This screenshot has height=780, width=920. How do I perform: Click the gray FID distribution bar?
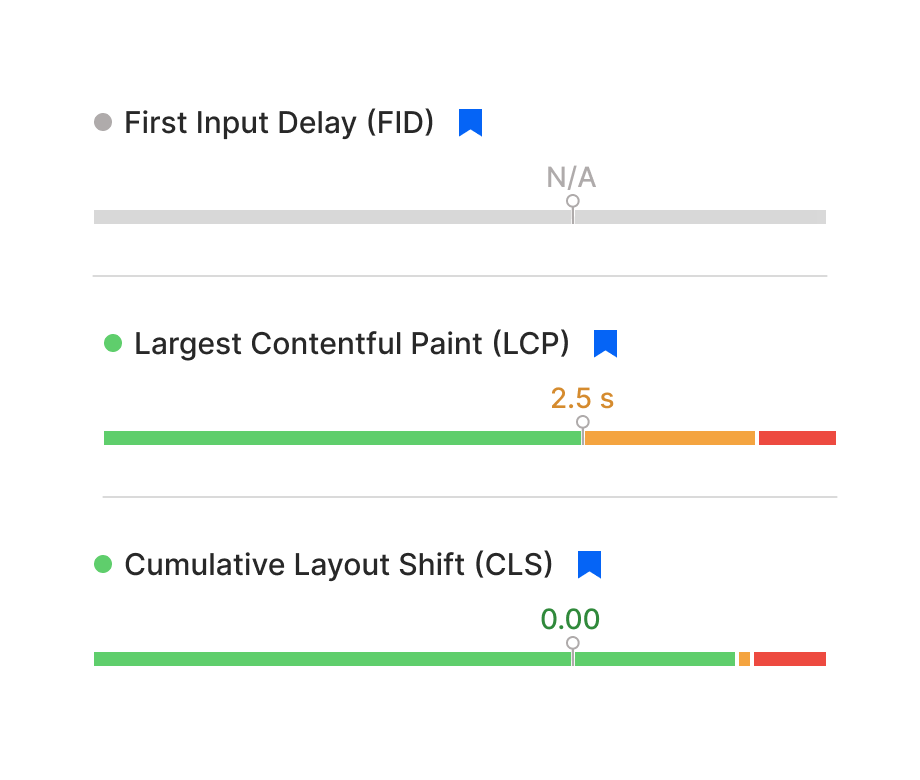point(460,217)
